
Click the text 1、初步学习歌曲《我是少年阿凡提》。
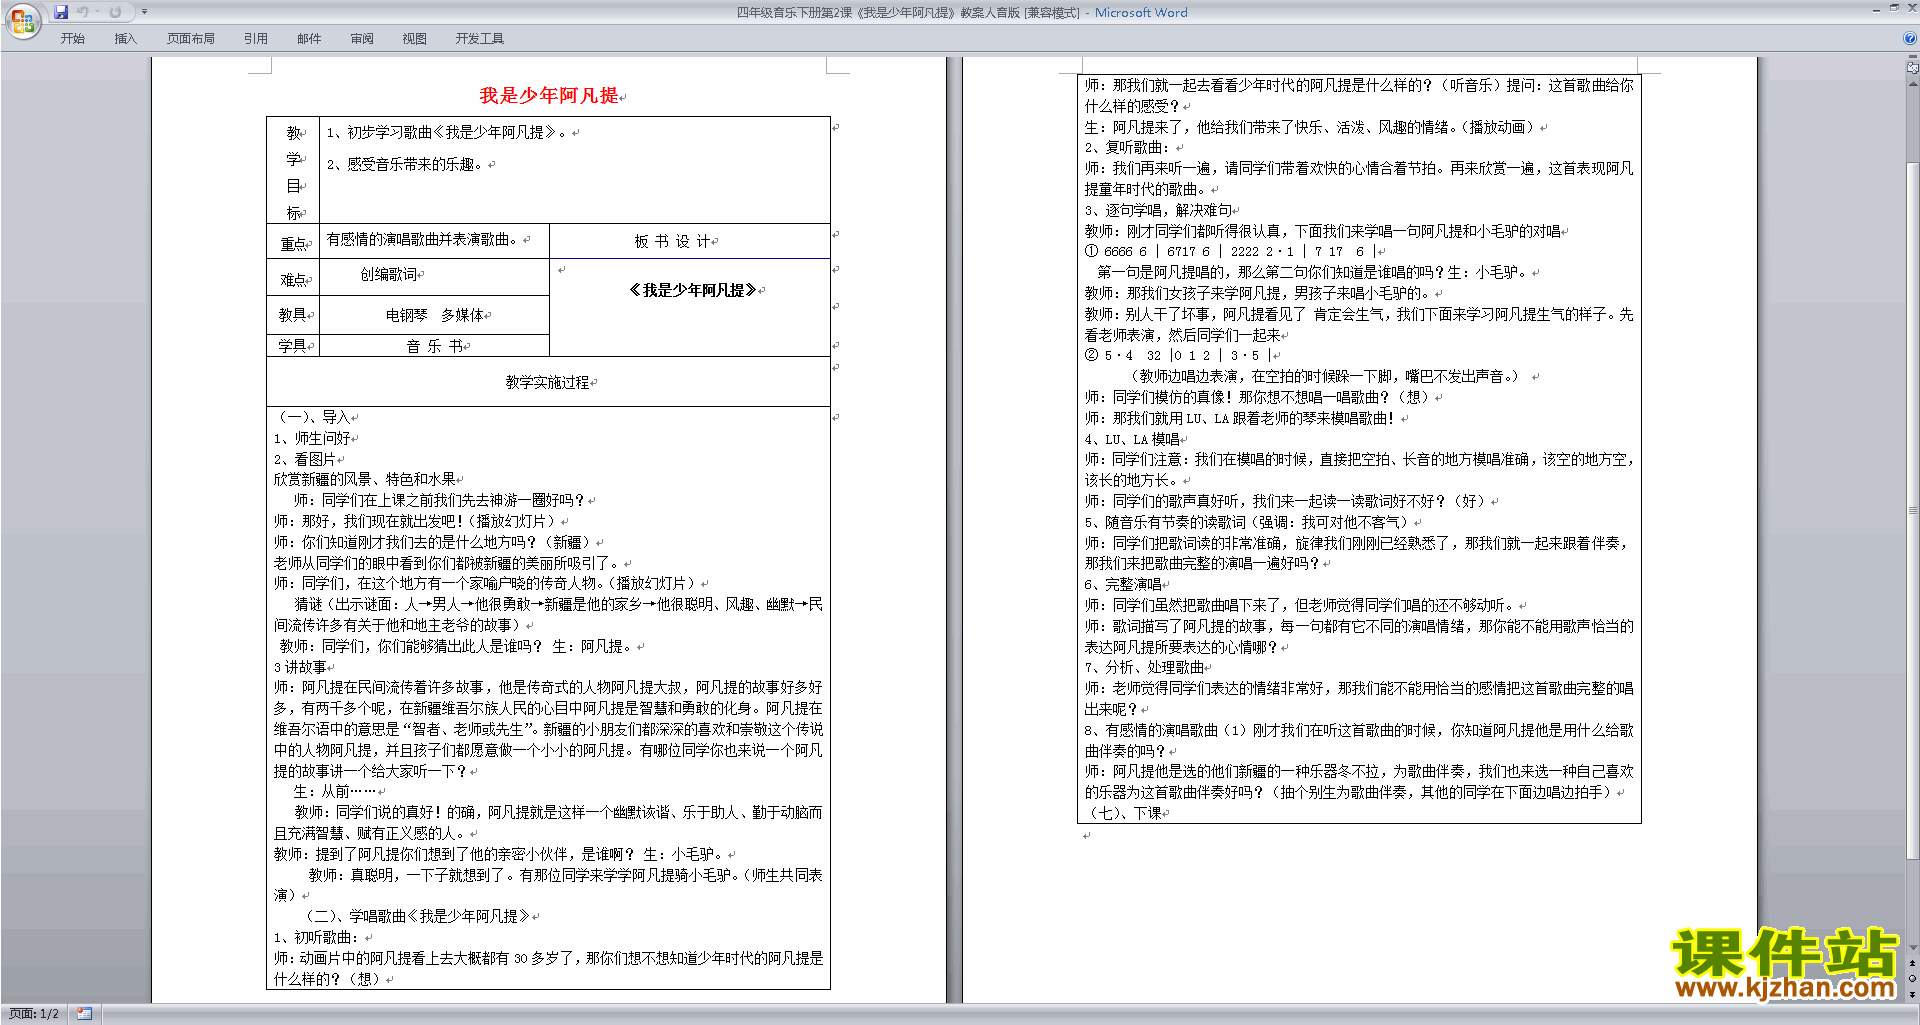(447, 132)
